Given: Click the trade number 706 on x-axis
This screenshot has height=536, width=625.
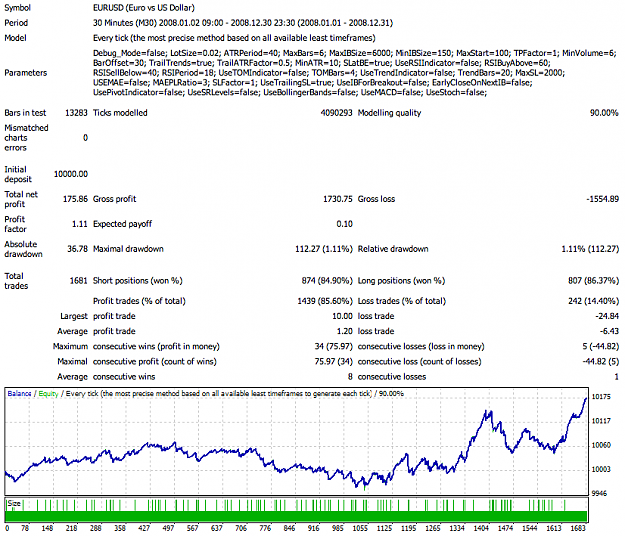Looking at the screenshot, I should click(241, 528).
